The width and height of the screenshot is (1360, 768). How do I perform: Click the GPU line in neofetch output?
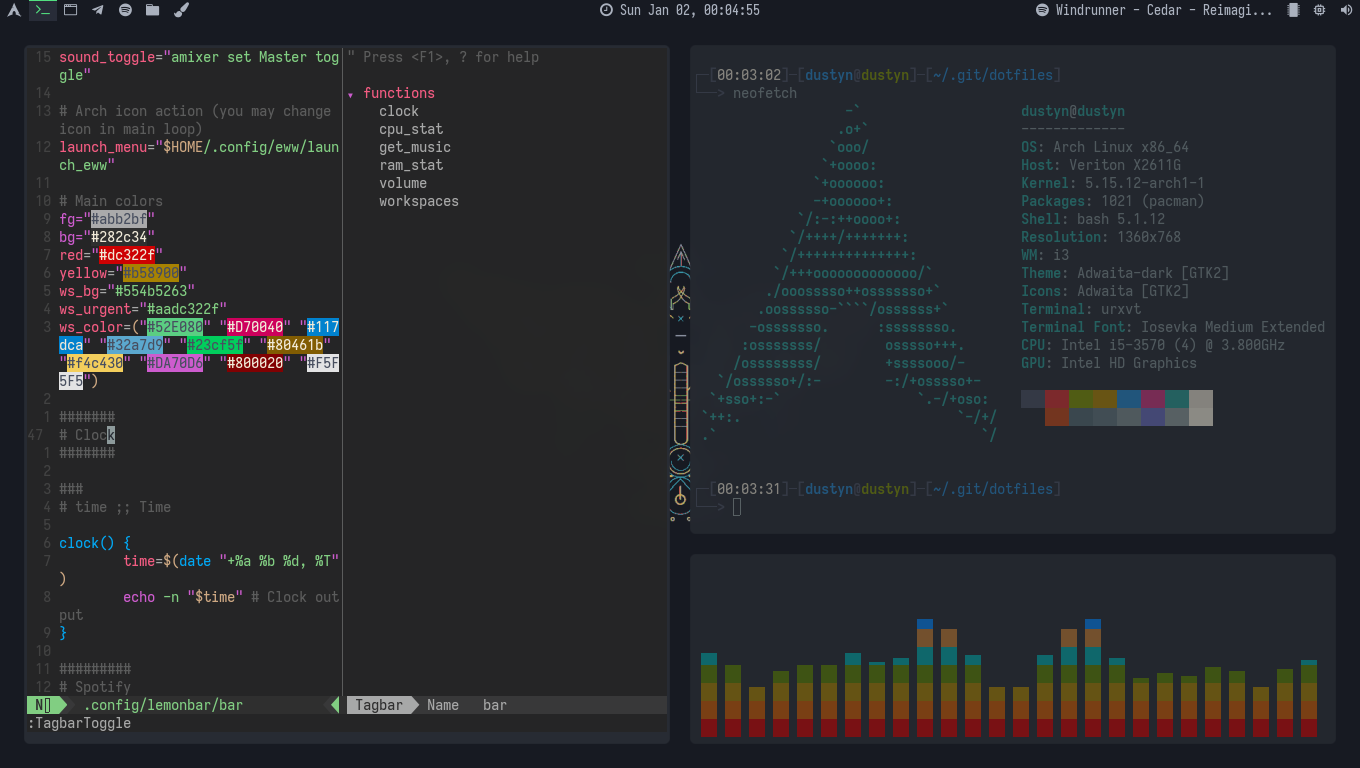[x=1109, y=363]
